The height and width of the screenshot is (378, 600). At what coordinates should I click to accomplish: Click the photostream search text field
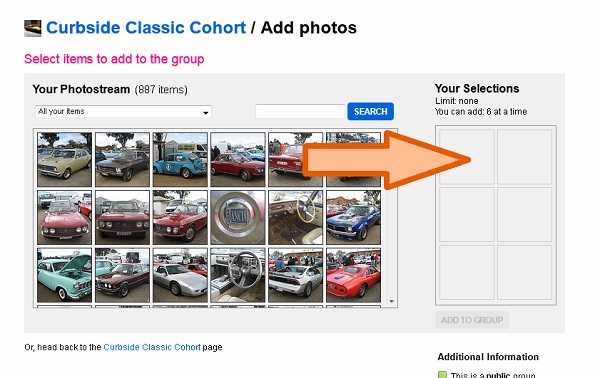pos(300,111)
